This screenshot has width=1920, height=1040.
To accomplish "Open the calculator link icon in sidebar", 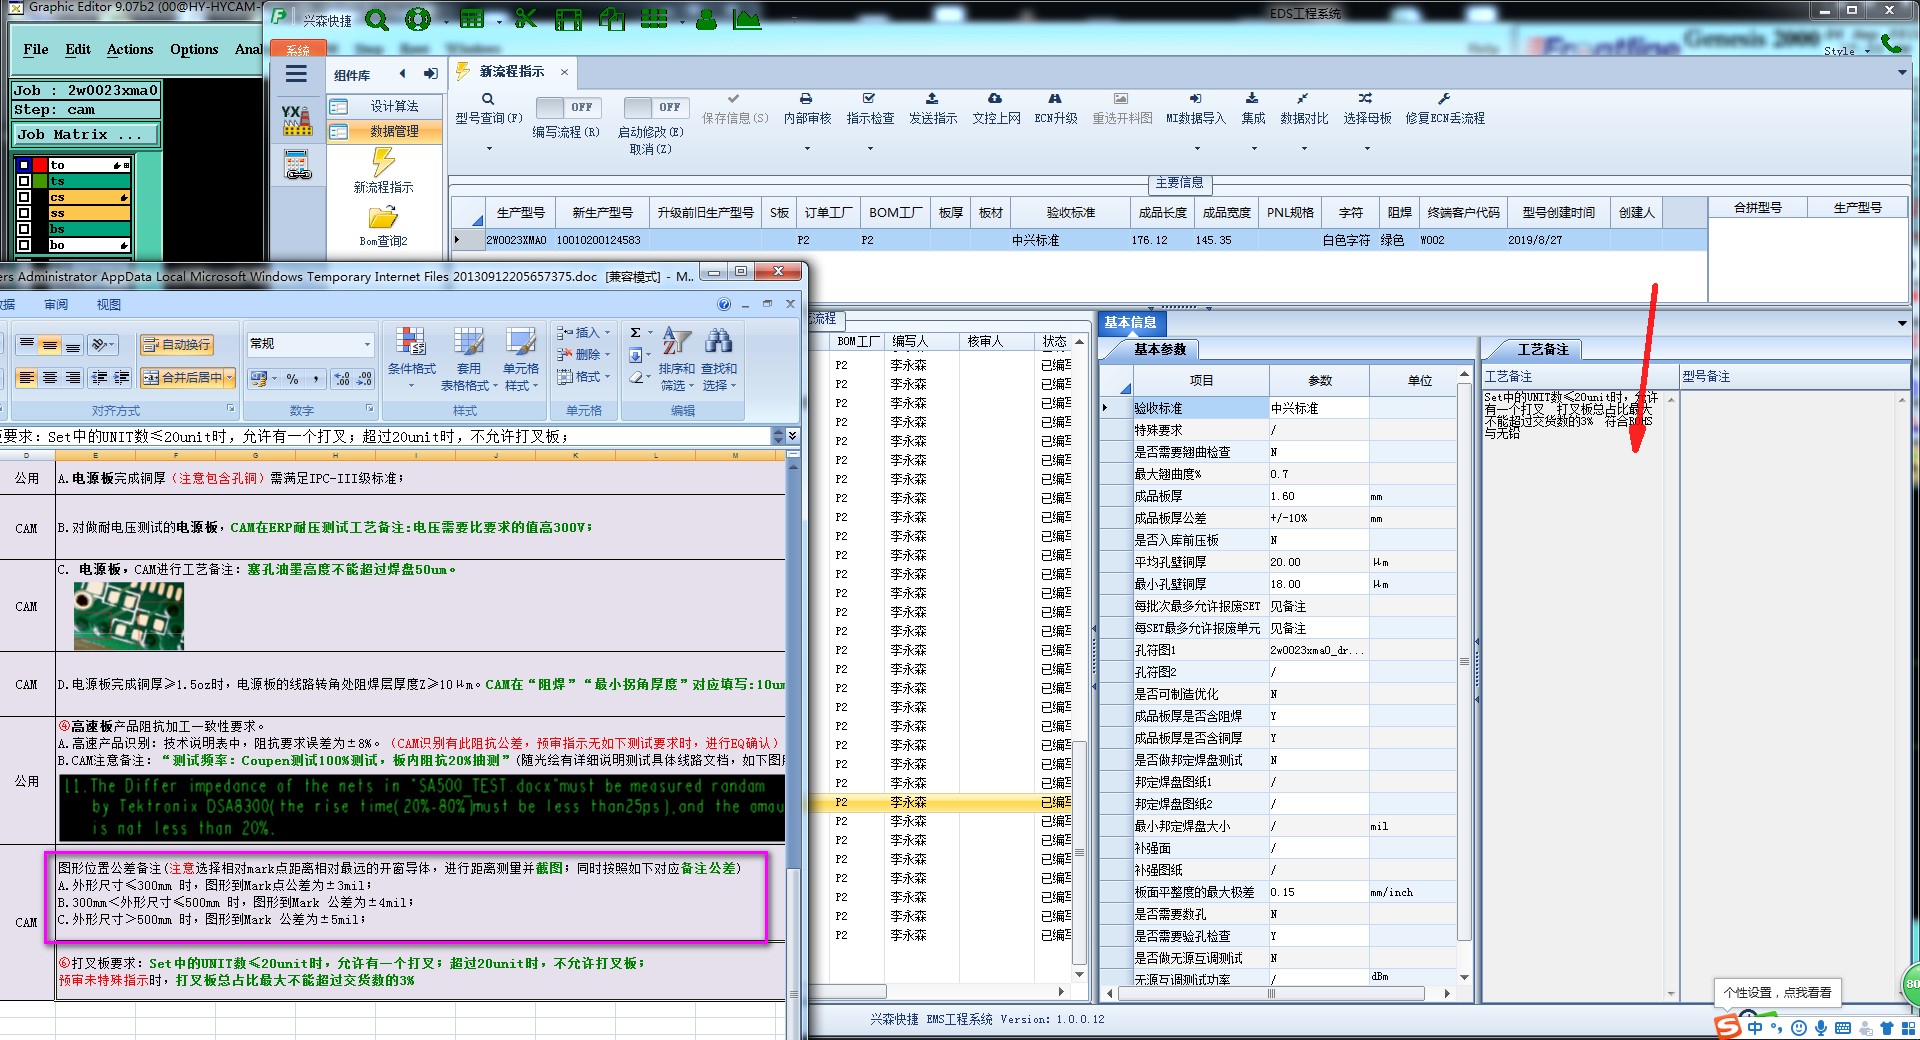I will pos(297,166).
